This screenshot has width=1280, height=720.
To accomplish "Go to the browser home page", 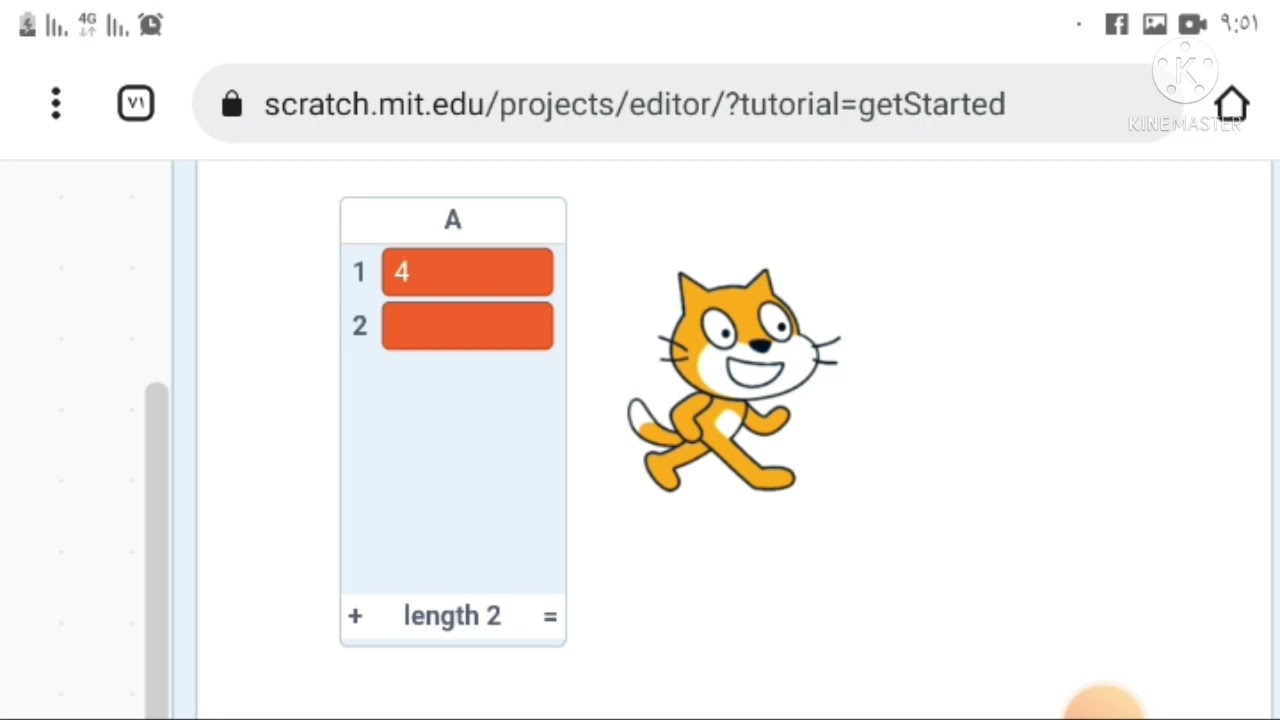I will (x=1232, y=104).
